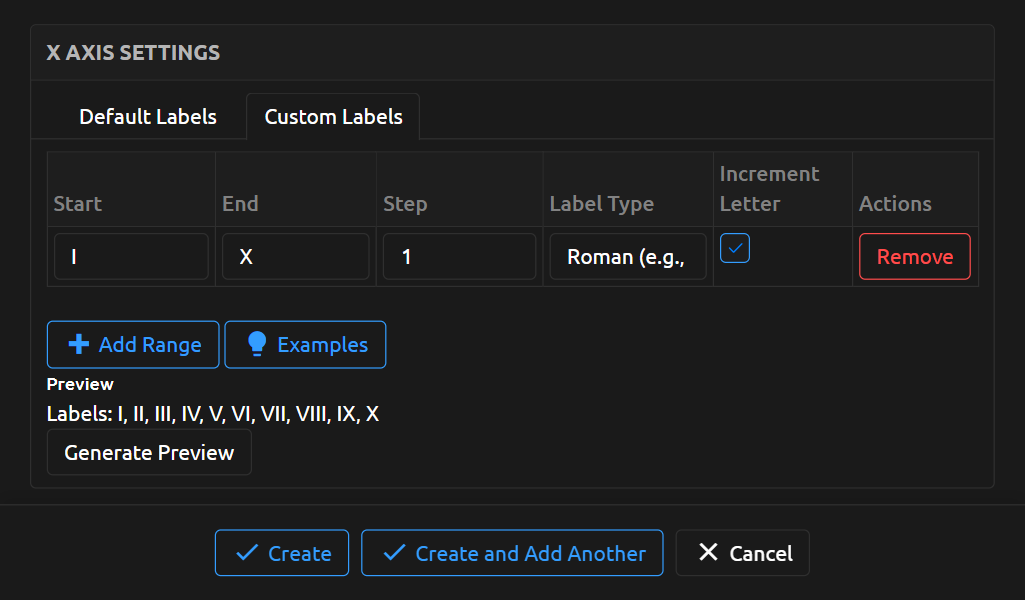Click the X AXIS SETTINGS panel header
This screenshot has width=1025, height=600.
tap(133, 53)
